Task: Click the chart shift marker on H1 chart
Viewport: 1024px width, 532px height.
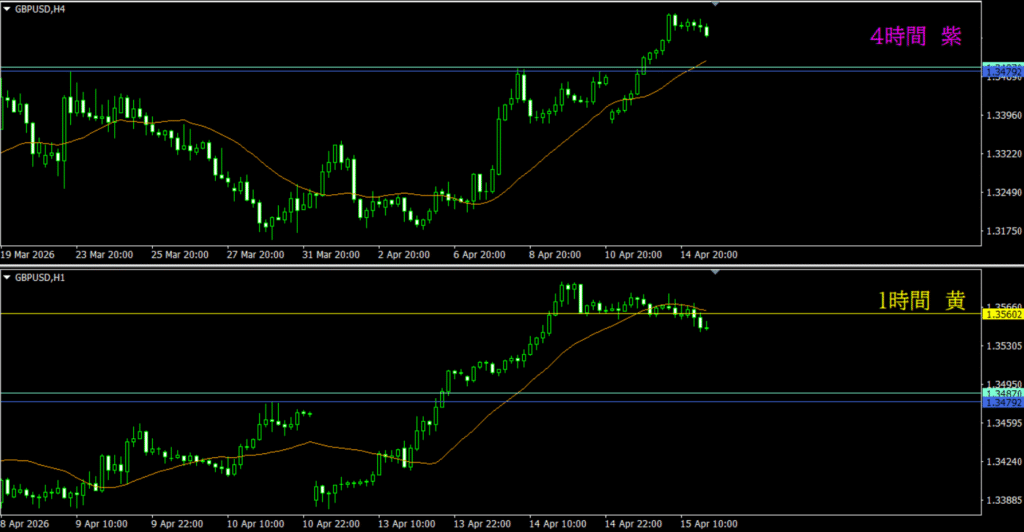Action: point(714,272)
